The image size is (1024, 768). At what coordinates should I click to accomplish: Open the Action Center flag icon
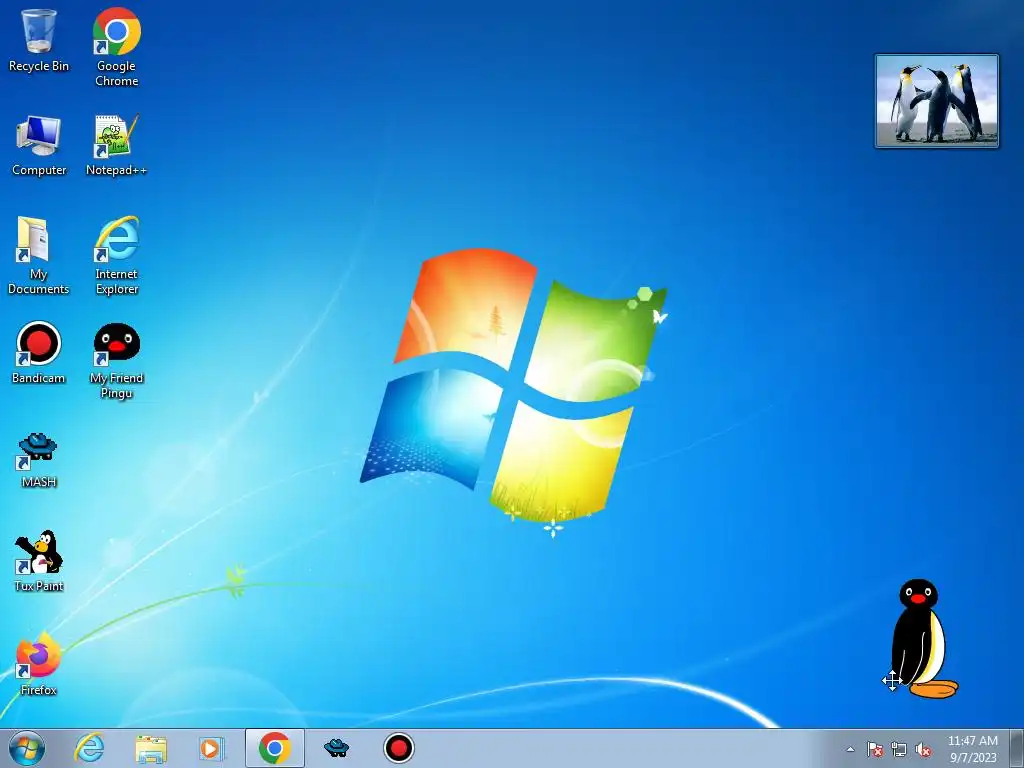[x=874, y=749]
